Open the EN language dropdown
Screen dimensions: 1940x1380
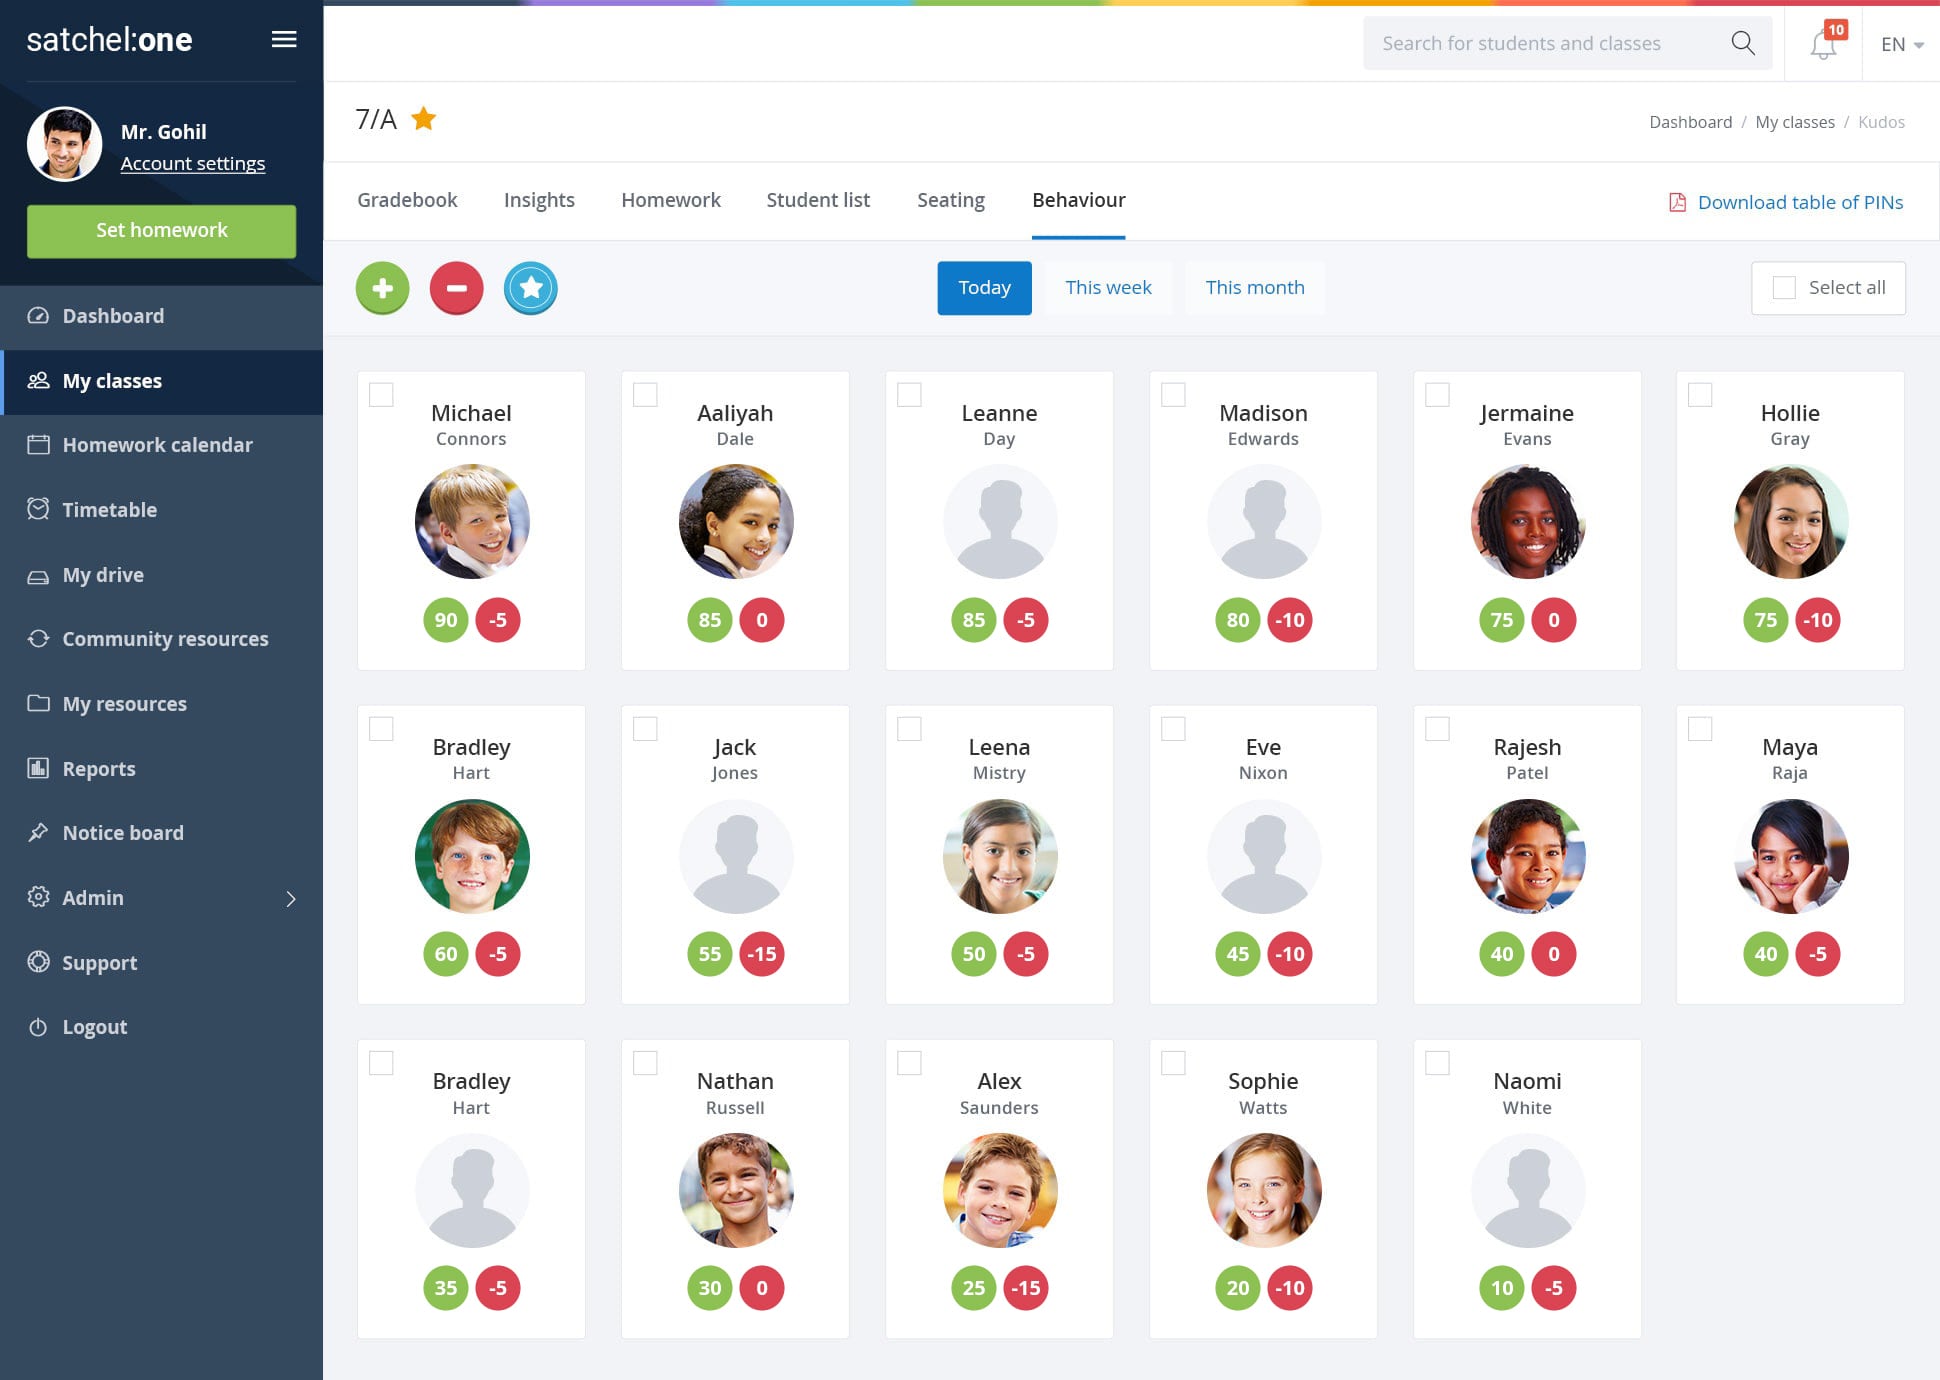pyautogui.click(x=1906, y=43)
